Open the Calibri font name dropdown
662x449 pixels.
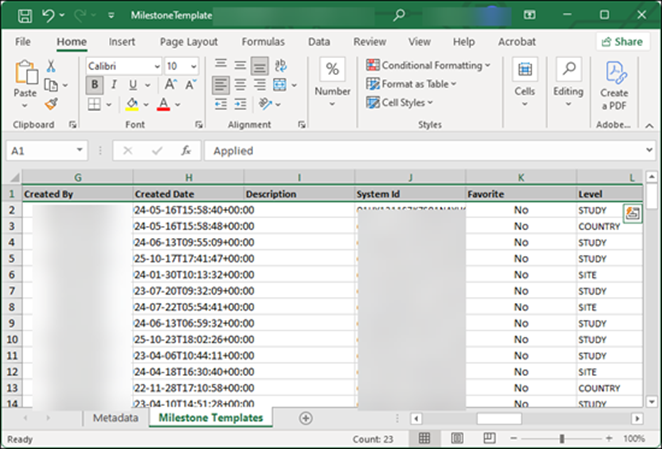coord(156,65)
